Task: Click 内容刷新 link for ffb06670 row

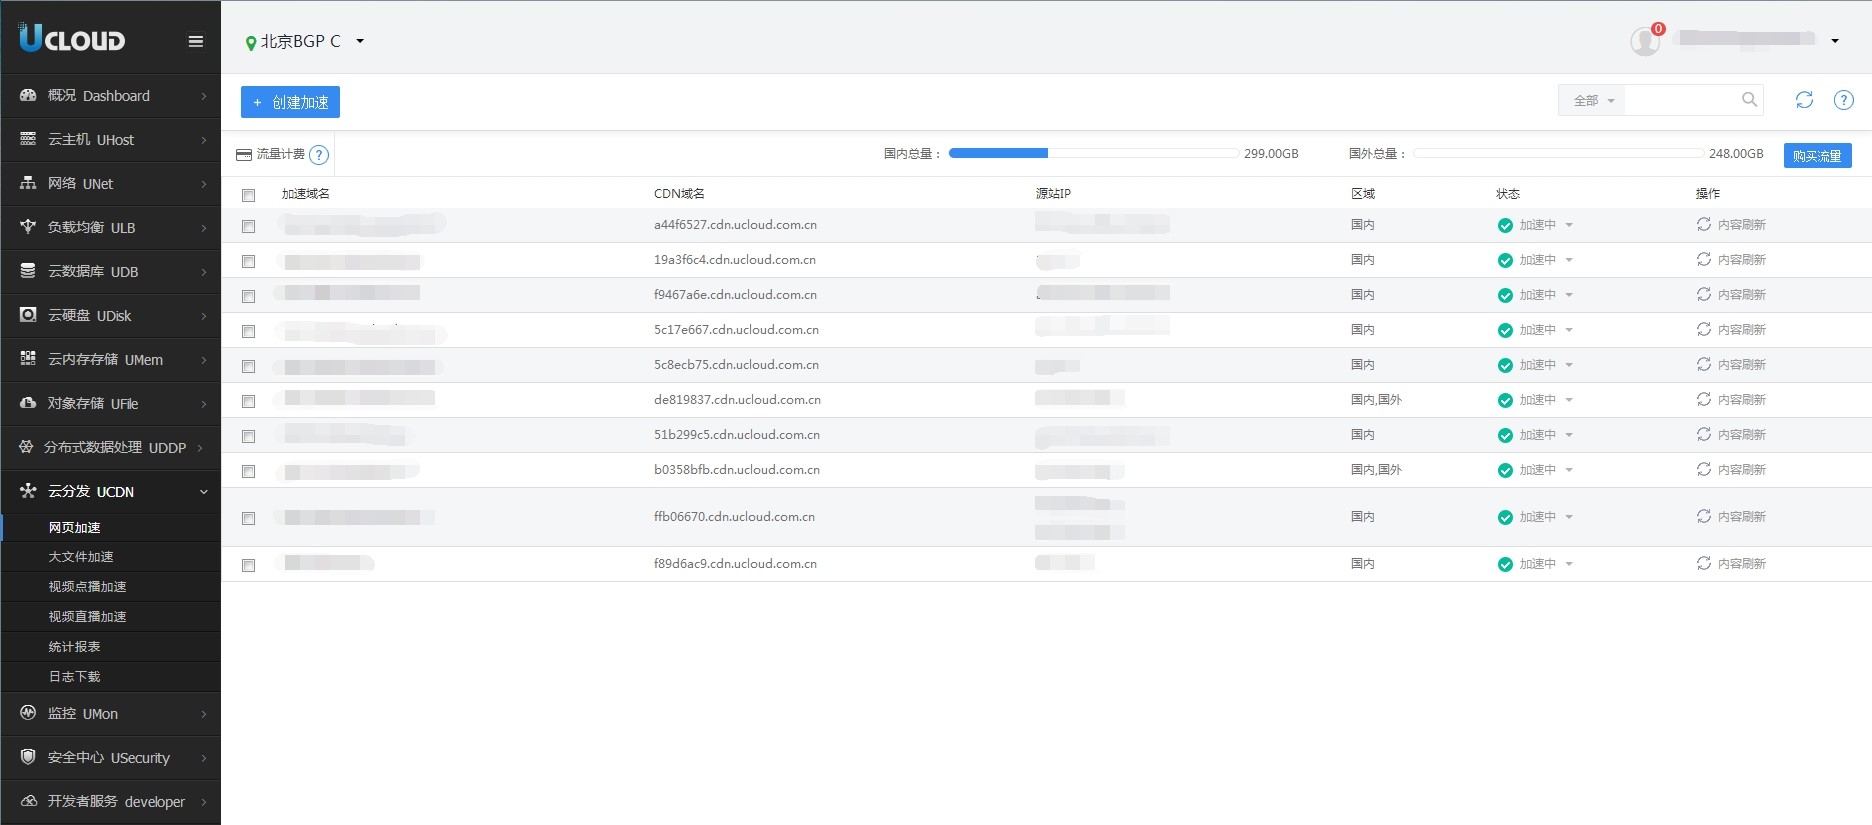Action: 1742,517
